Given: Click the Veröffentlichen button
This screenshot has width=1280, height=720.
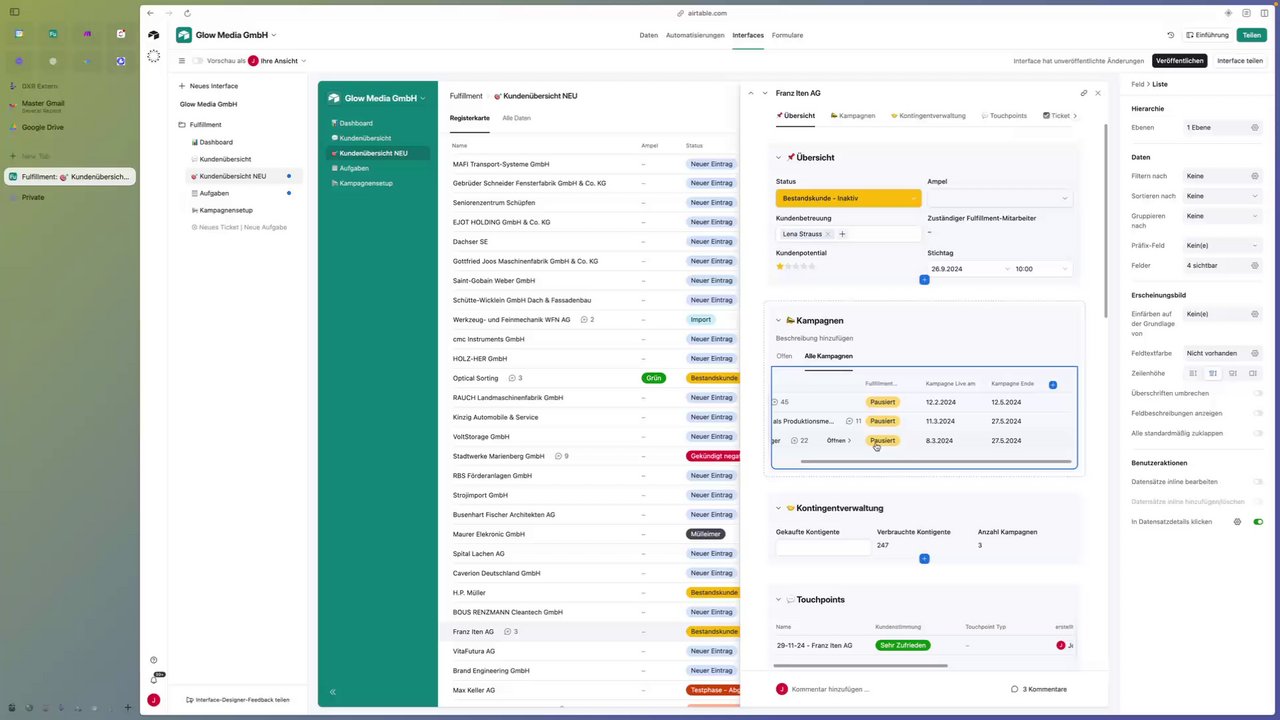Looking at the screenshot, I should click(x=1179, y=61).
